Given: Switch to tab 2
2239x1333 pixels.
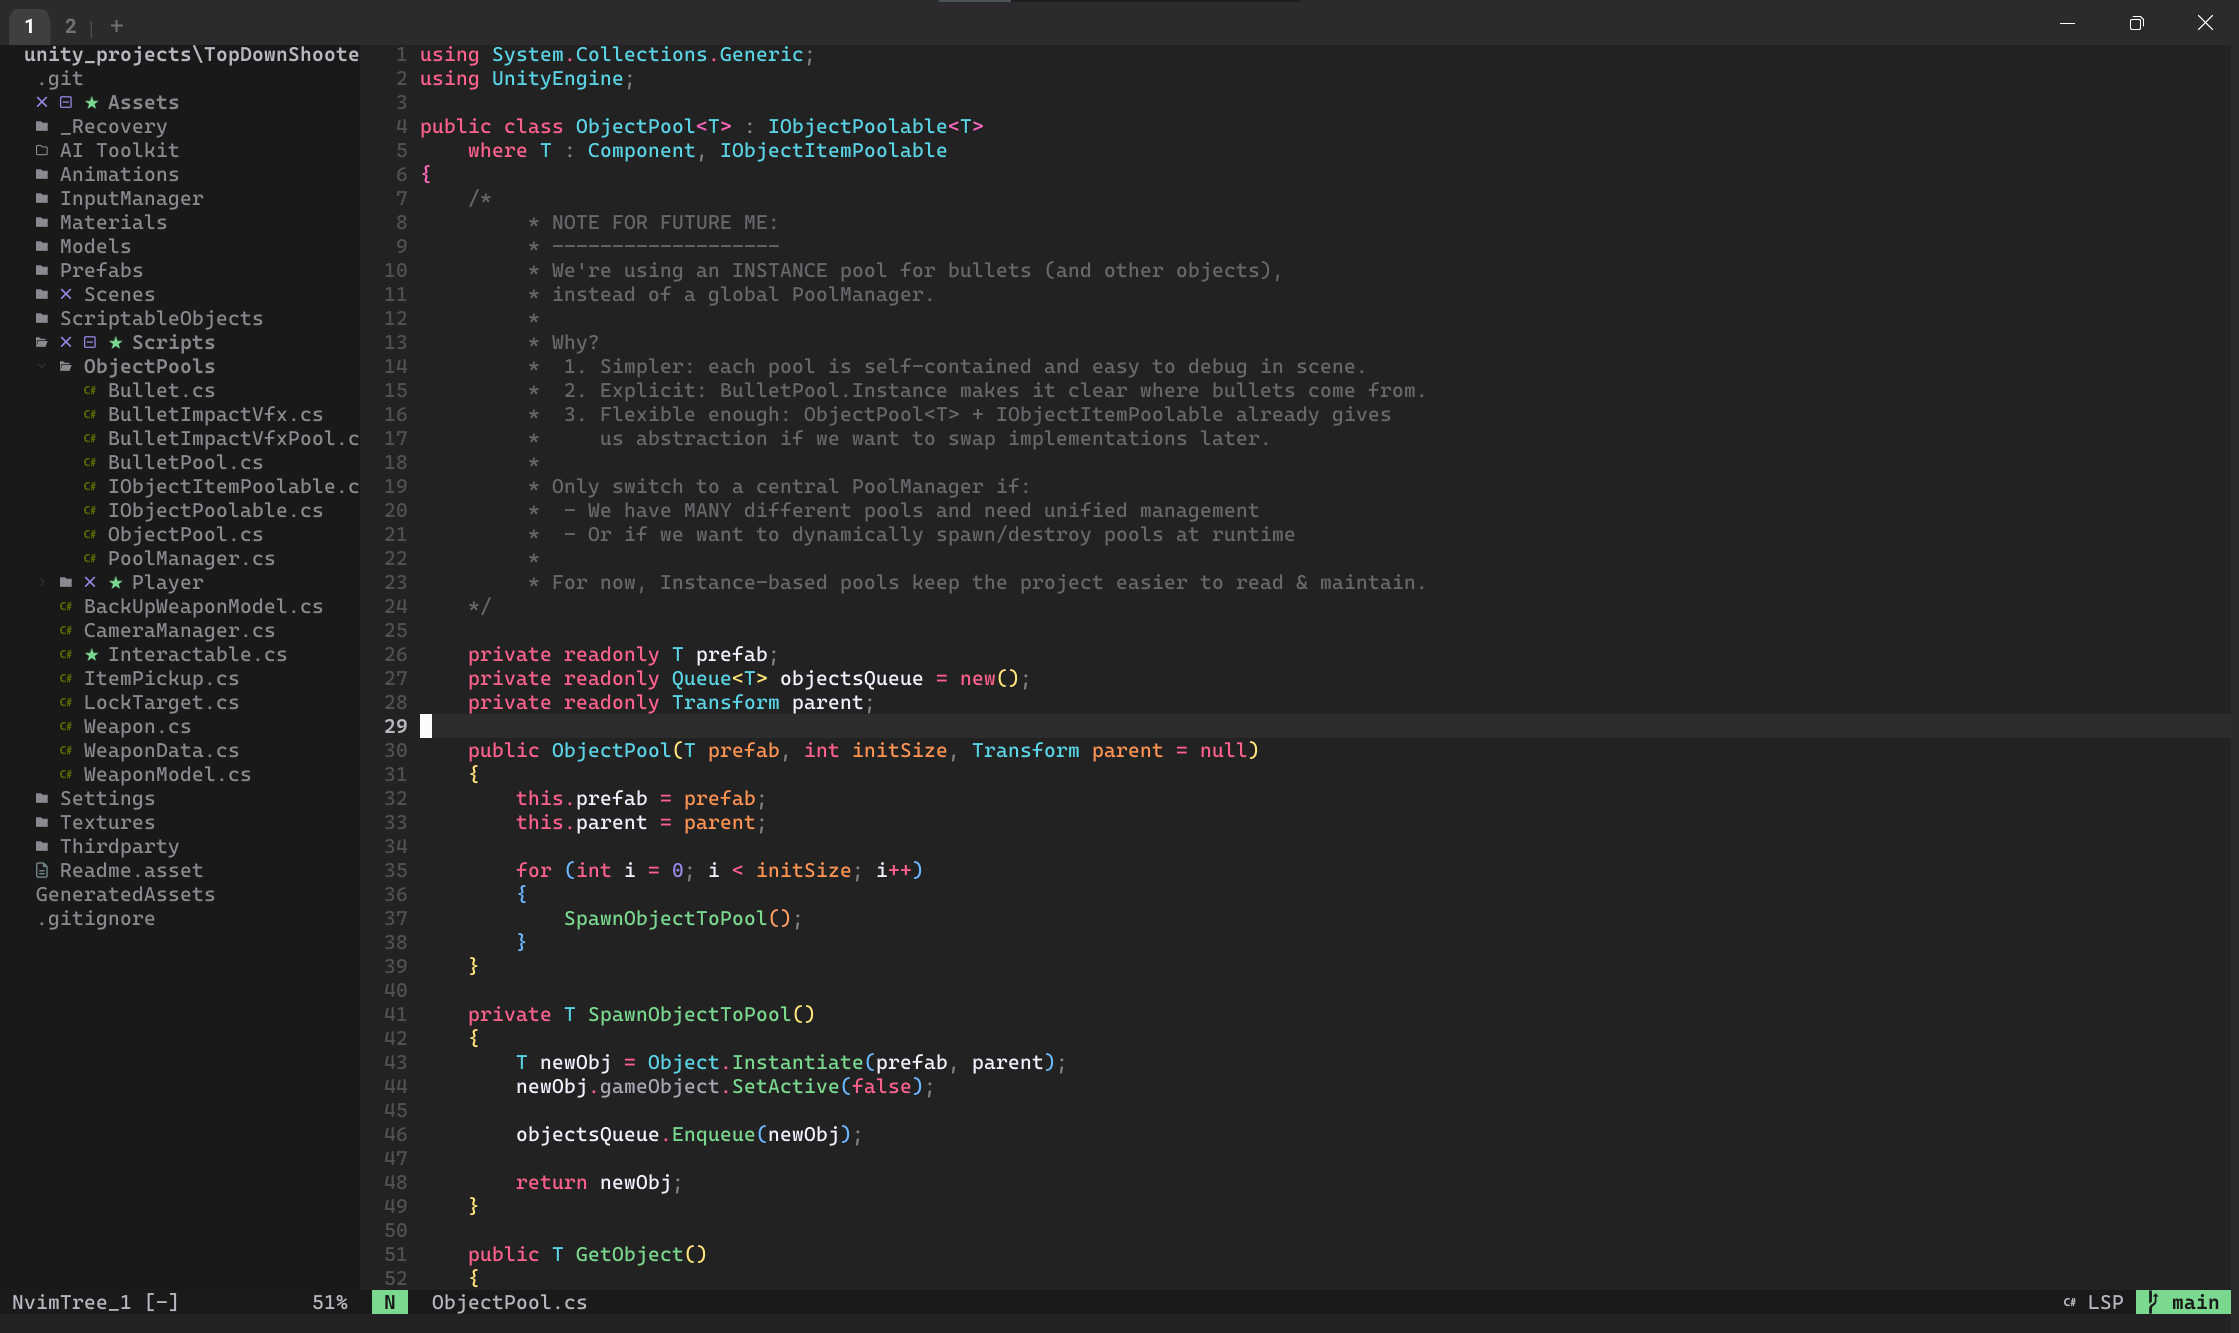Looking at the screenshot, I should pos(70,26).
